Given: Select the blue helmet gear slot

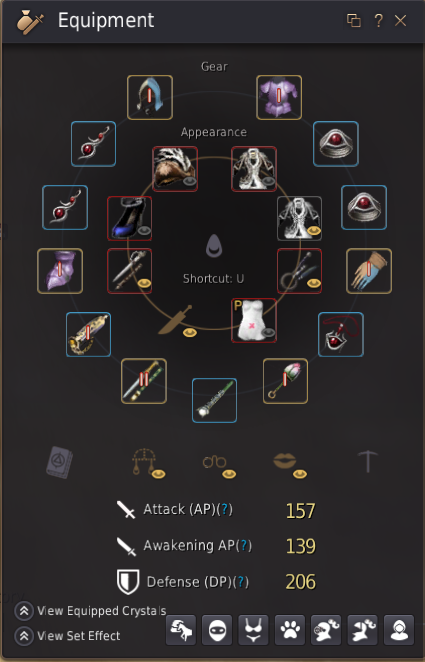Looking at the screenshot, I should click(x=150, y=98).
